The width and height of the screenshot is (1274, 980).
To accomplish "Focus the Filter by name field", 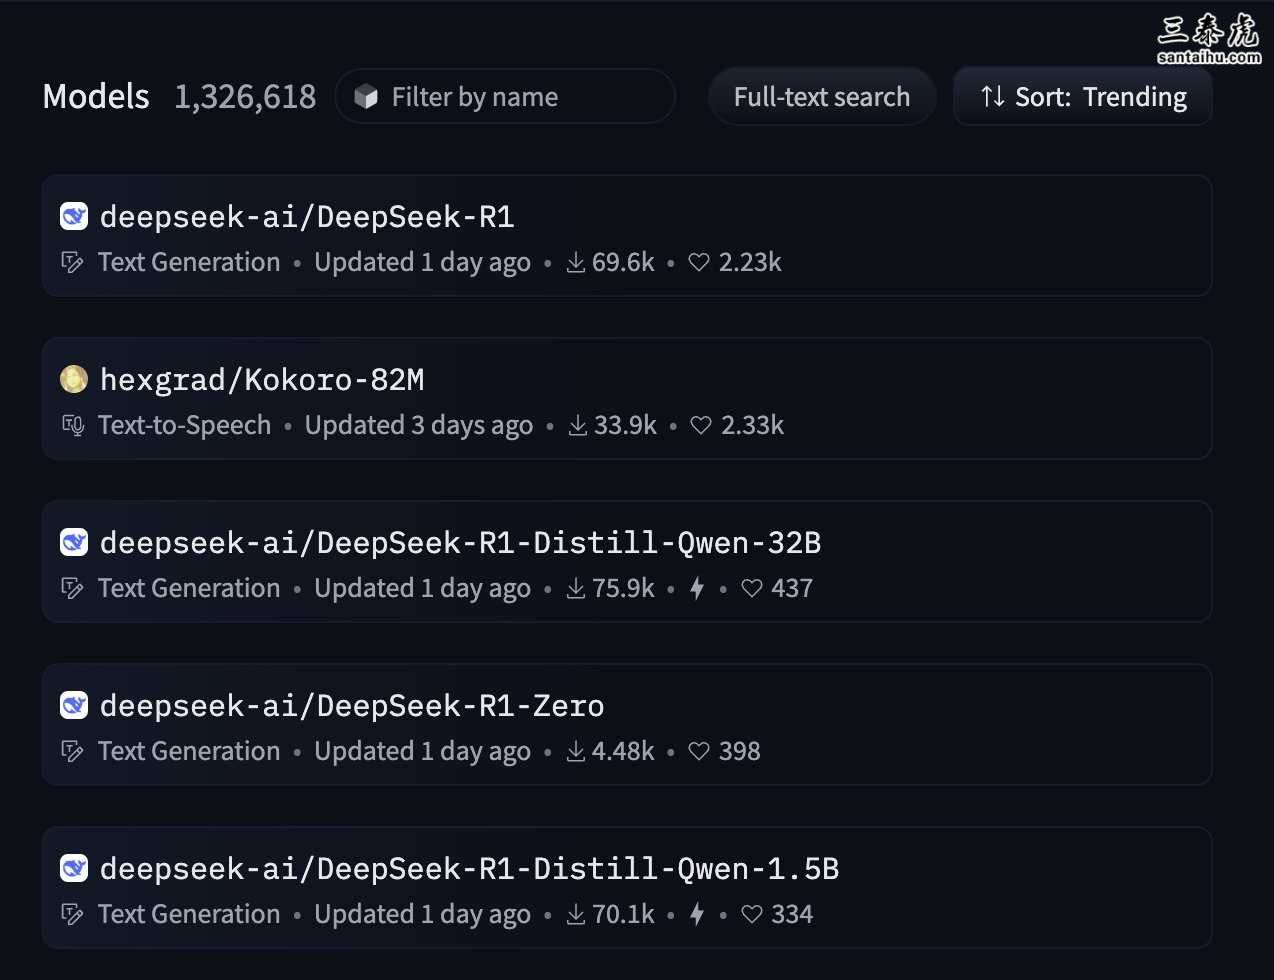I will [505, 97].
